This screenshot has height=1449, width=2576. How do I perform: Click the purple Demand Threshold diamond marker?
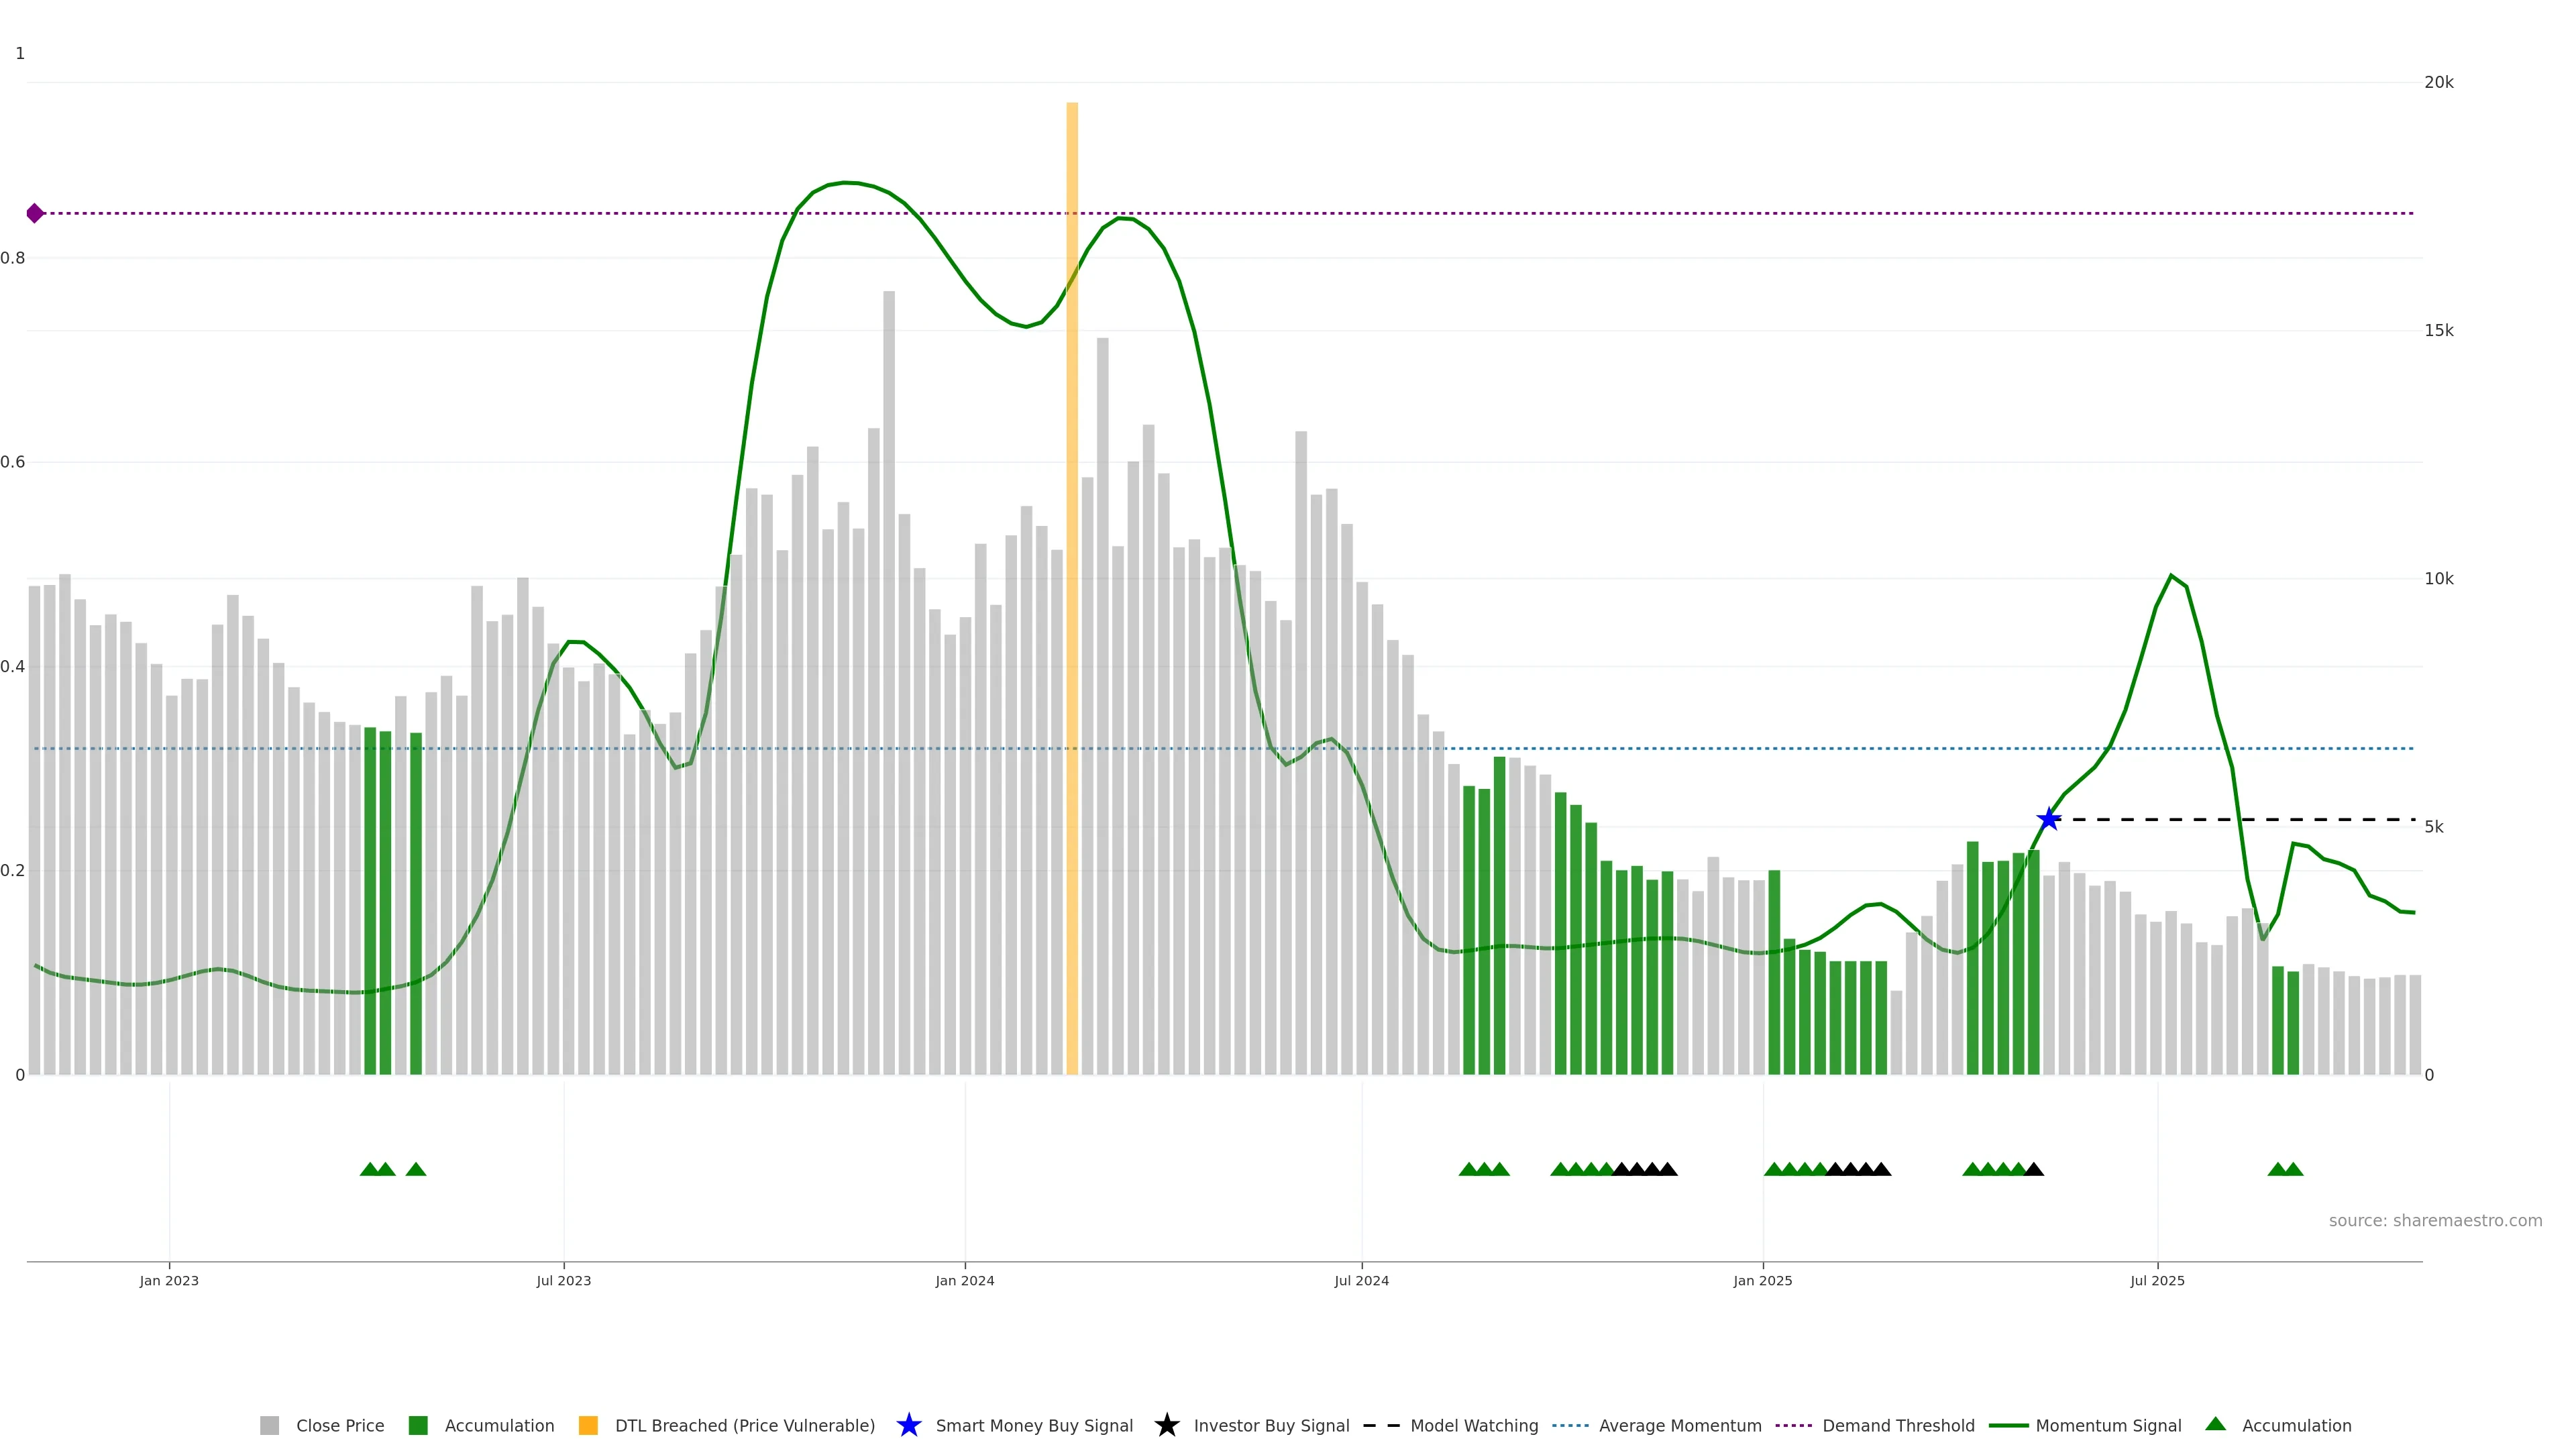coord(35,213)
